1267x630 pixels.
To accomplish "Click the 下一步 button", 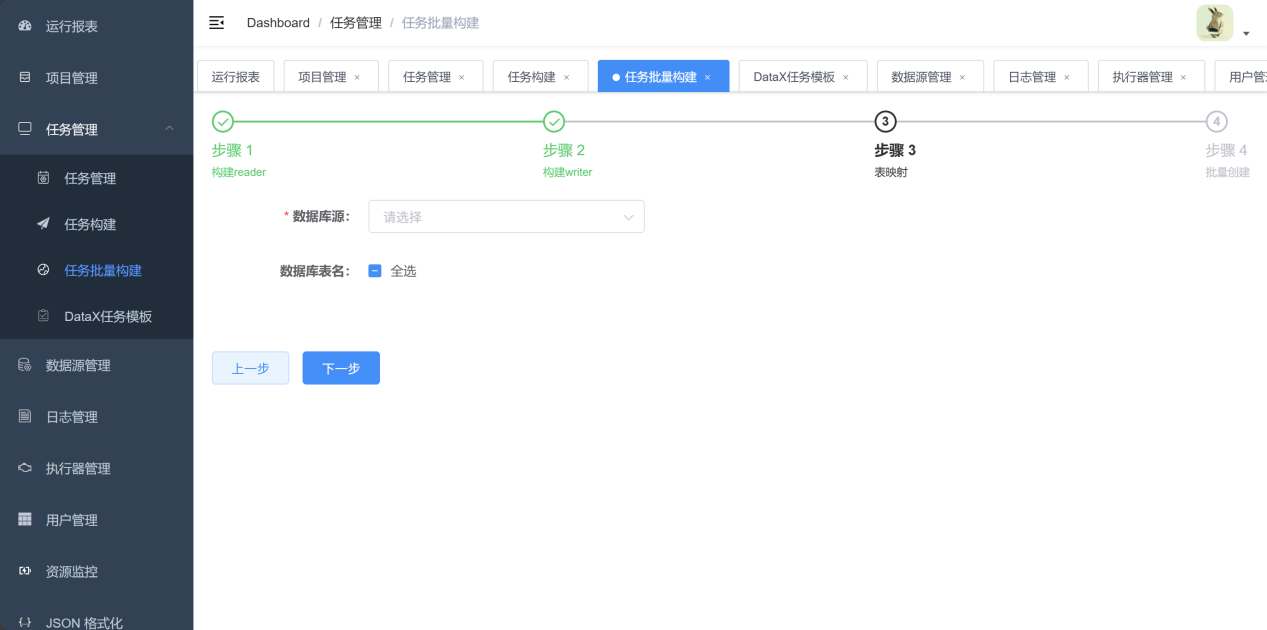I will coord(341,368).
